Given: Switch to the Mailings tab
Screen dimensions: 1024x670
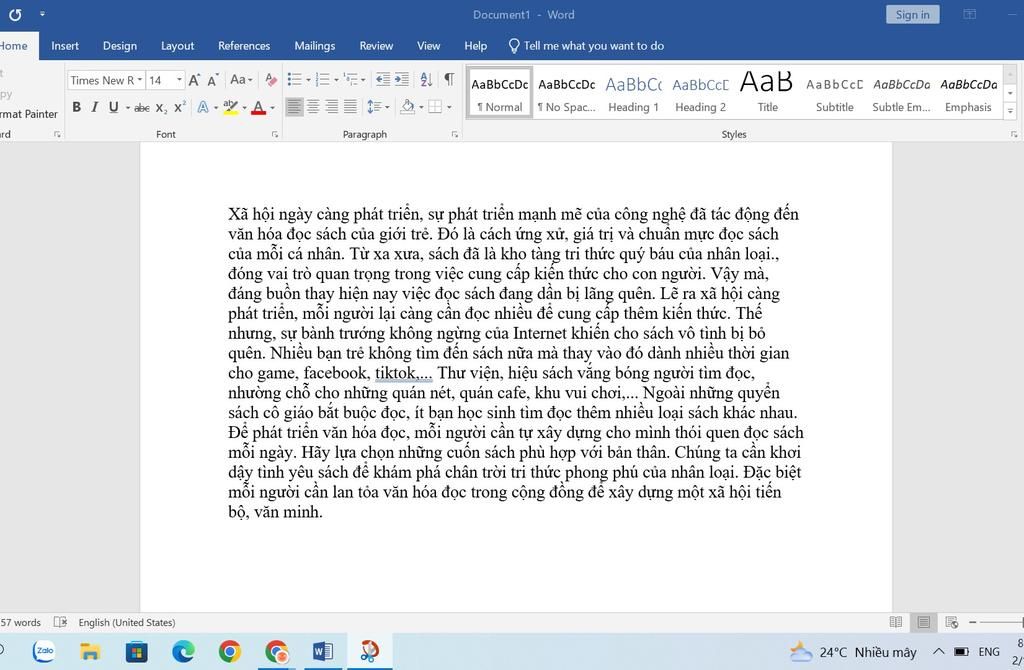Looking at the screenshot, I should coord(314,46).
